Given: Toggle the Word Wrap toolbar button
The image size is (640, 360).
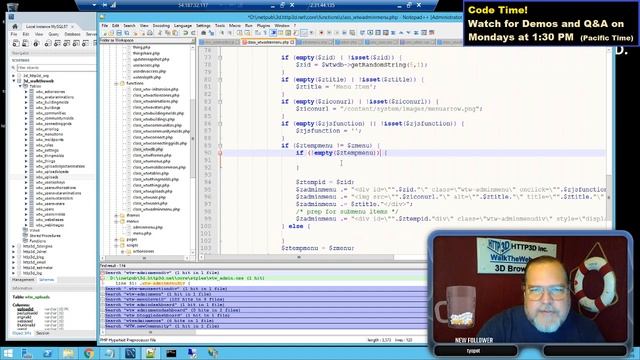Looking at the screenshot, I should coord(258,33).
